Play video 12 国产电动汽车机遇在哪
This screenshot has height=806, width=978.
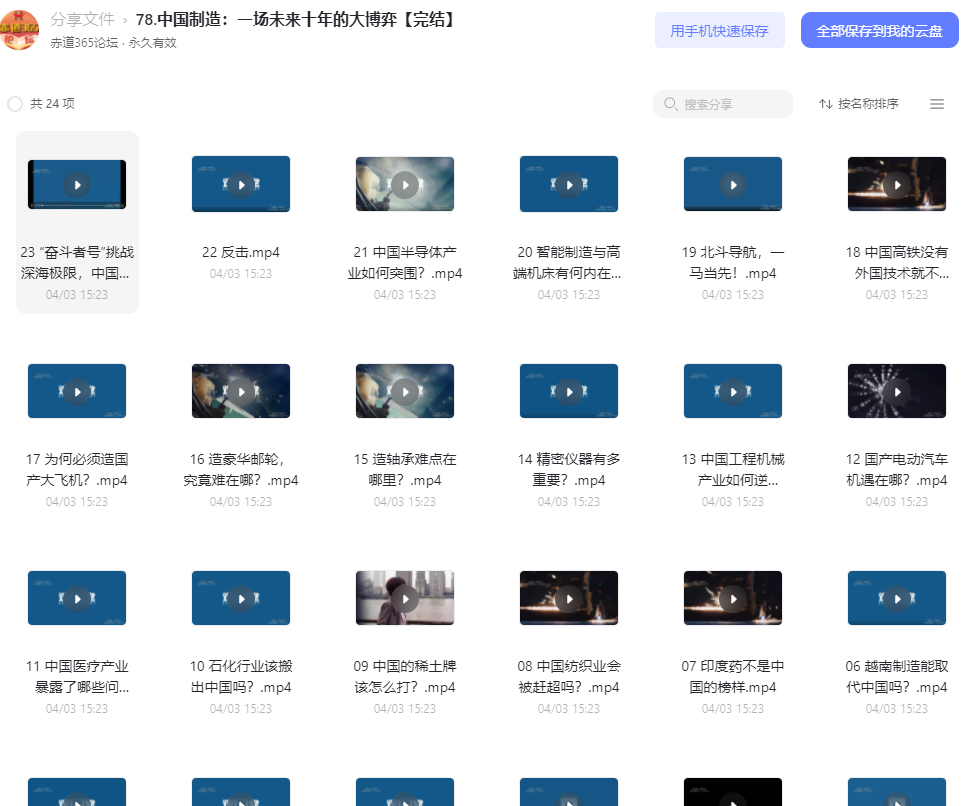tap(897, 392)
